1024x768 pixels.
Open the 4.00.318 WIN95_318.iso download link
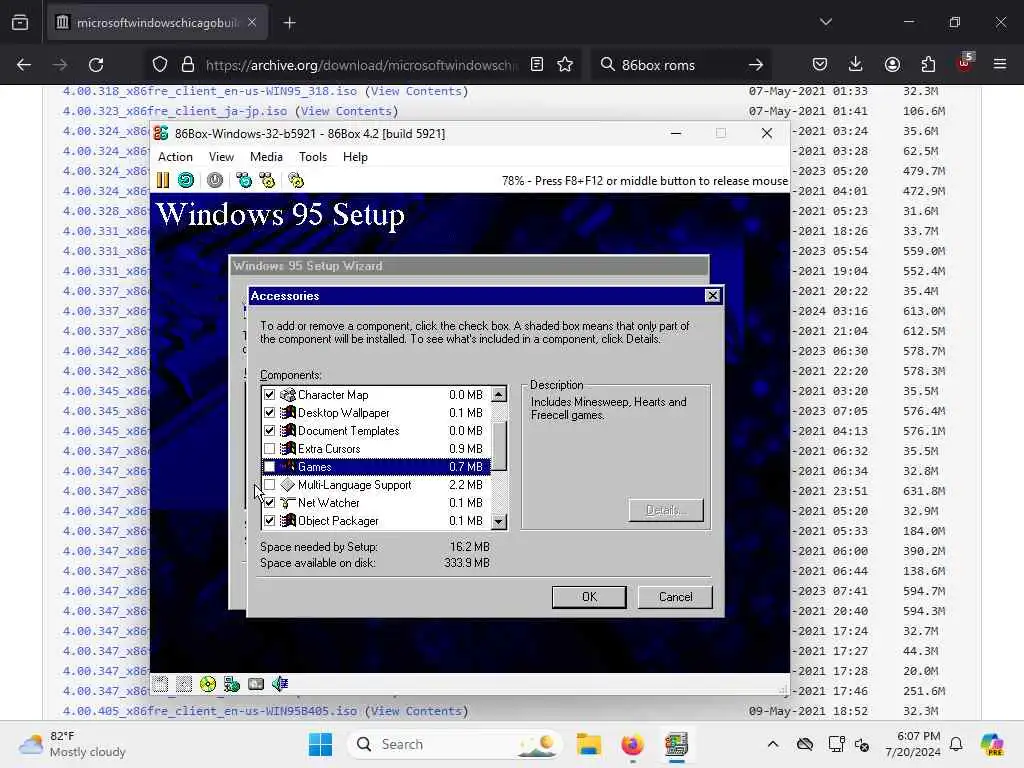[x=210, y=91]
